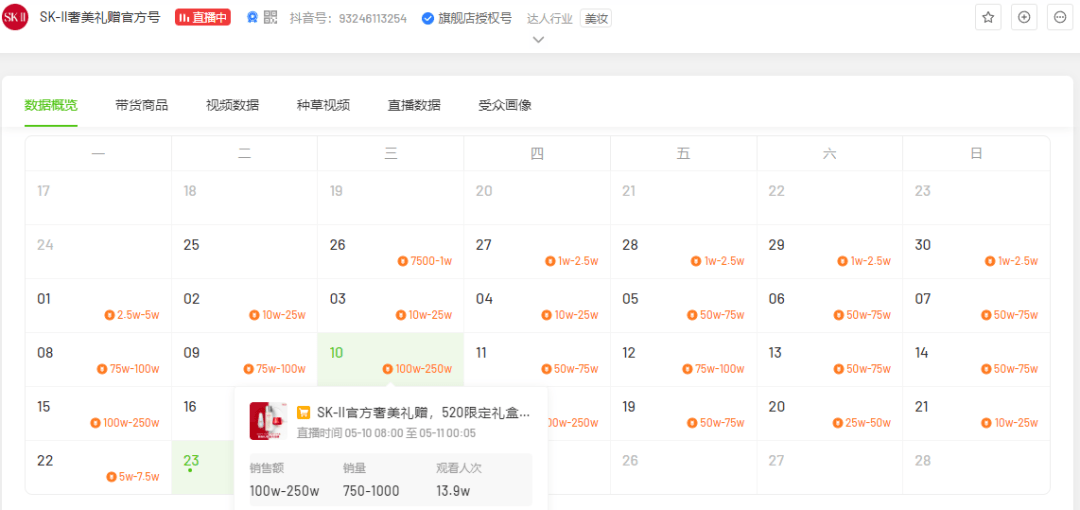Screen dimensions: 1080x510
Task: Click the 50w-75w value on date 11
Action: point(576,369)
